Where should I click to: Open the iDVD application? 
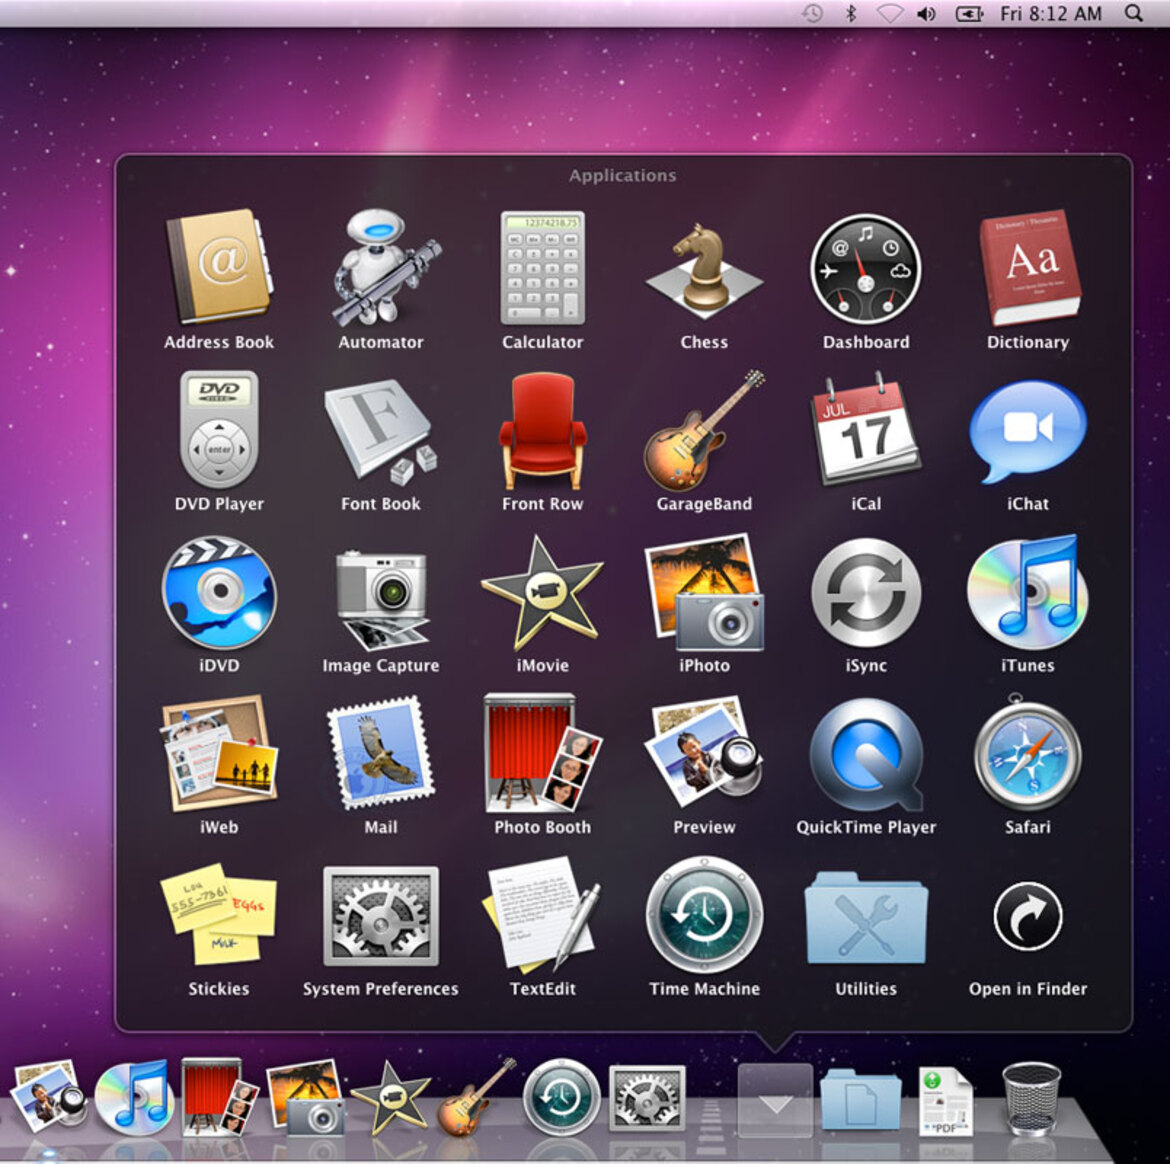click(219, 592)
